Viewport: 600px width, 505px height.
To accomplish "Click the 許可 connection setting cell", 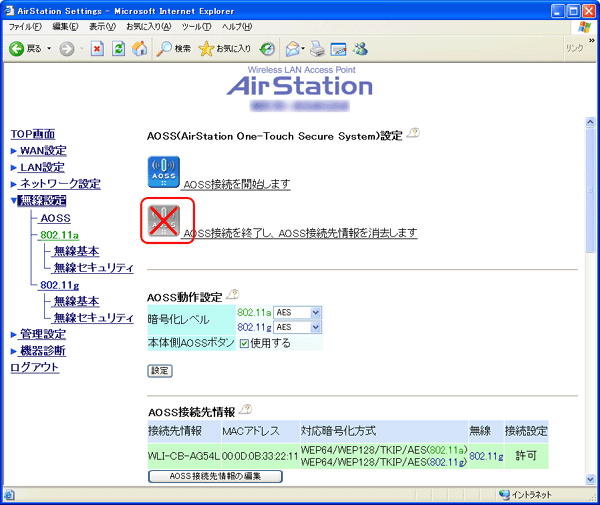I will [x=526, y=456].
